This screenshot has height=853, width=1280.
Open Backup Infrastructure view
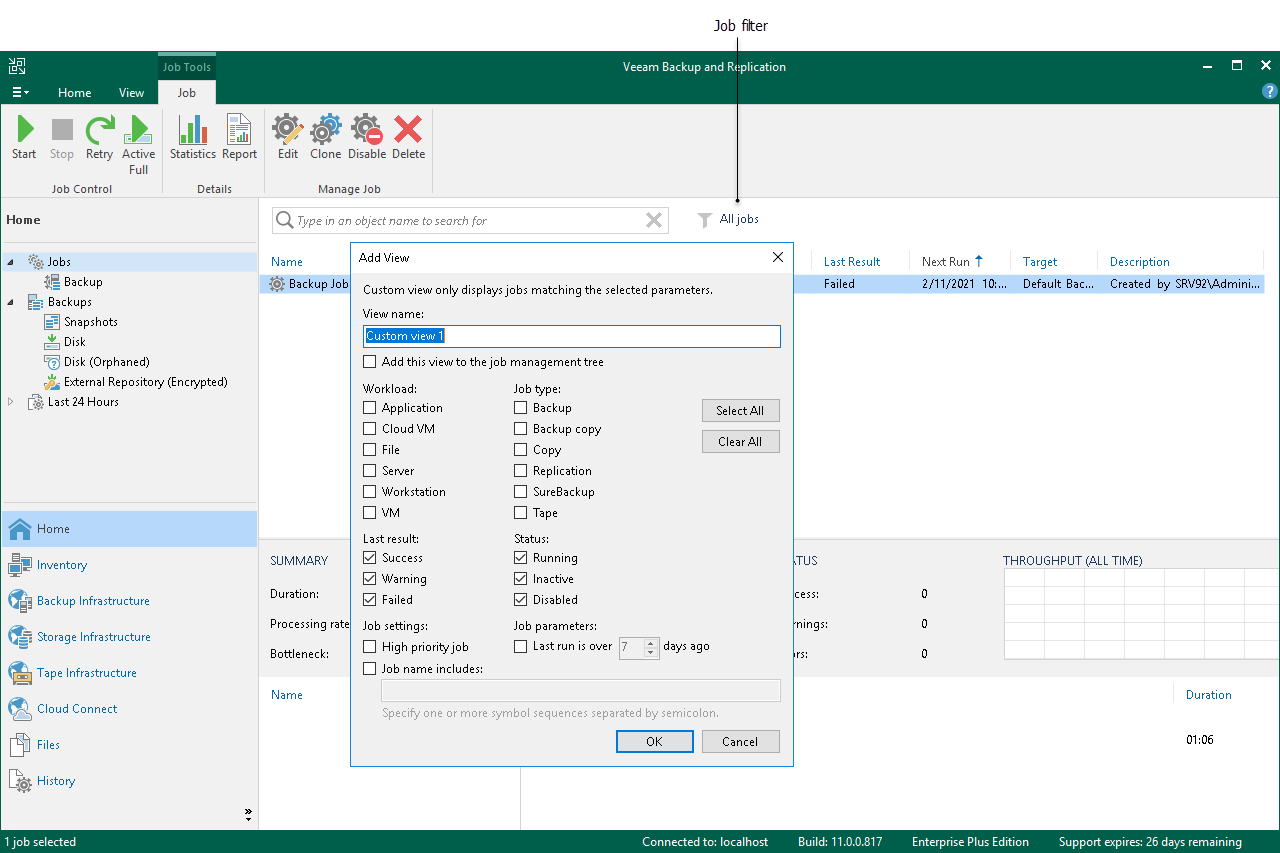coord(128,601)
